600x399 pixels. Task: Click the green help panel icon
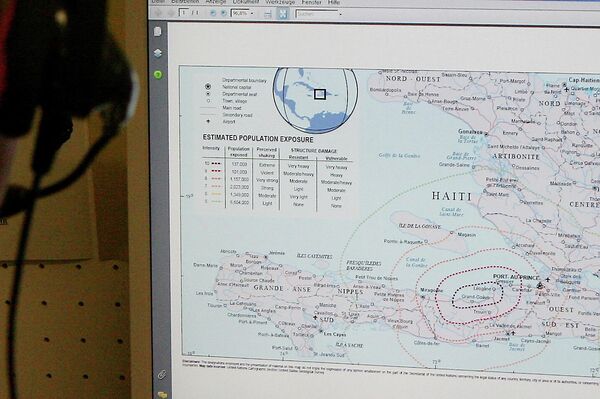pos(158,75)
